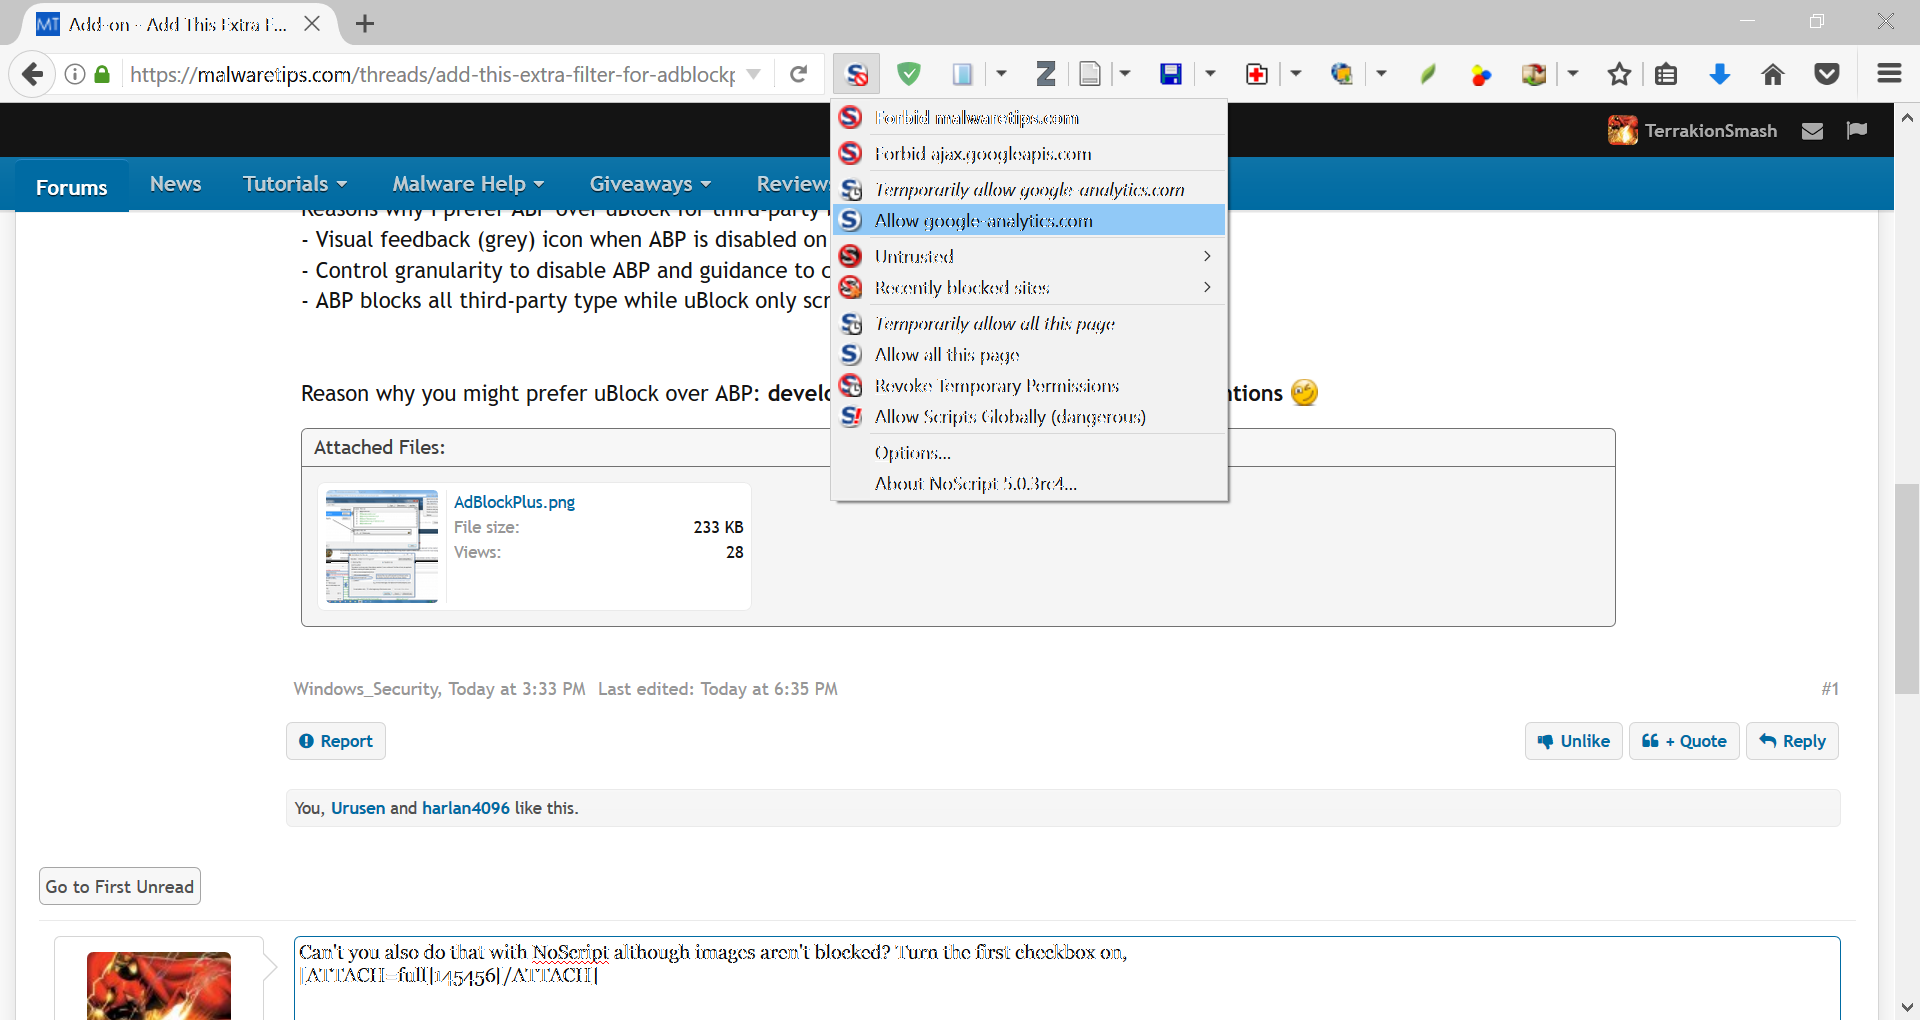
Task: Click the Reply button
Action: (1792, 741)
